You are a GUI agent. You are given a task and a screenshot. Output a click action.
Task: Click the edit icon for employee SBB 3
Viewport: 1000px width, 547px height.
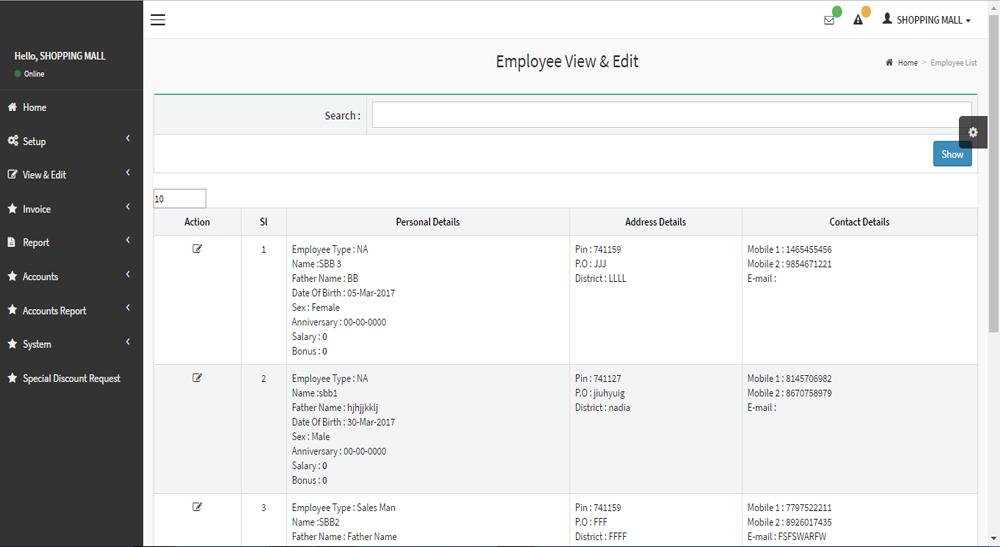click(x=197, y=249)
